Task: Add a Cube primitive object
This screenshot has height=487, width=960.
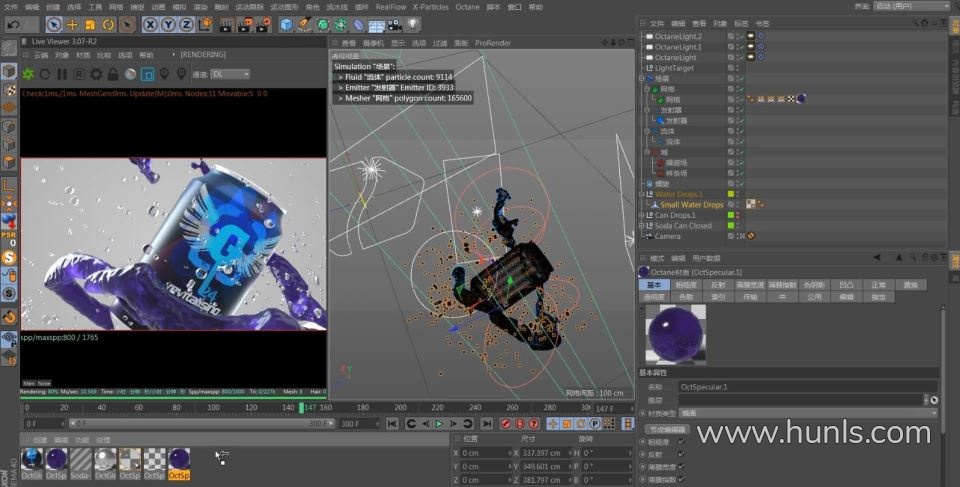Action: [x=286, y=25]
